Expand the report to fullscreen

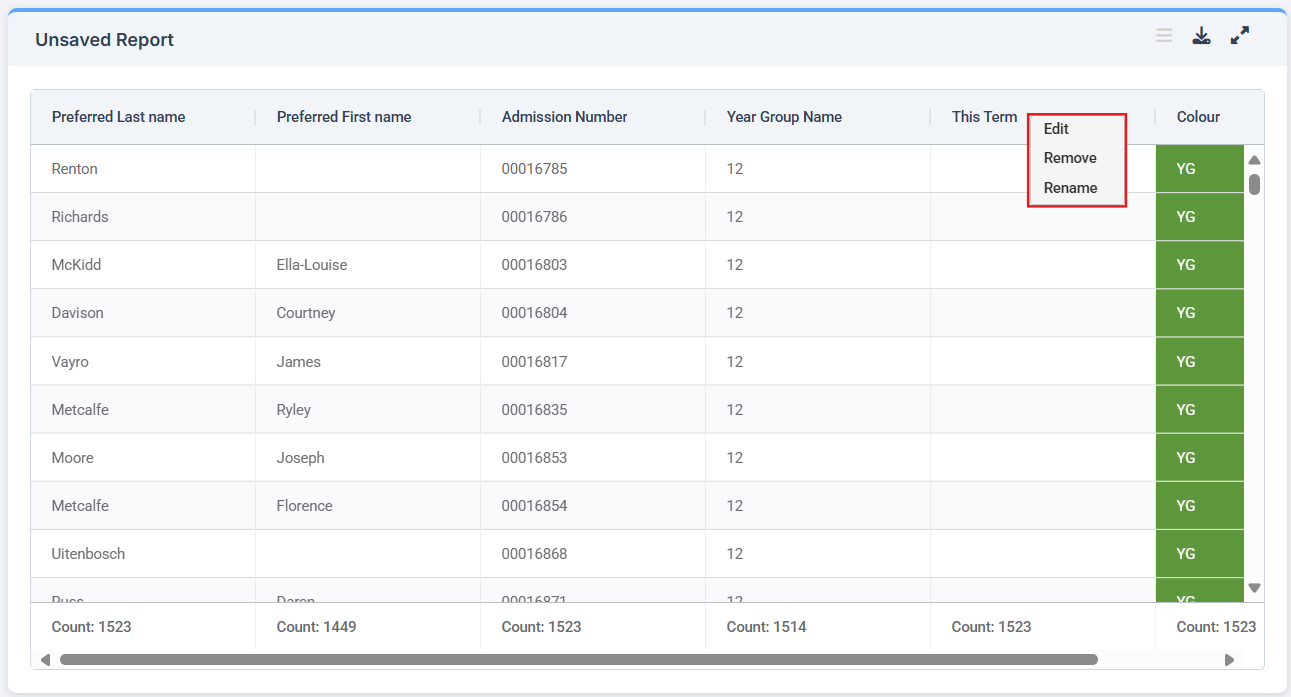coord(1239,34)
